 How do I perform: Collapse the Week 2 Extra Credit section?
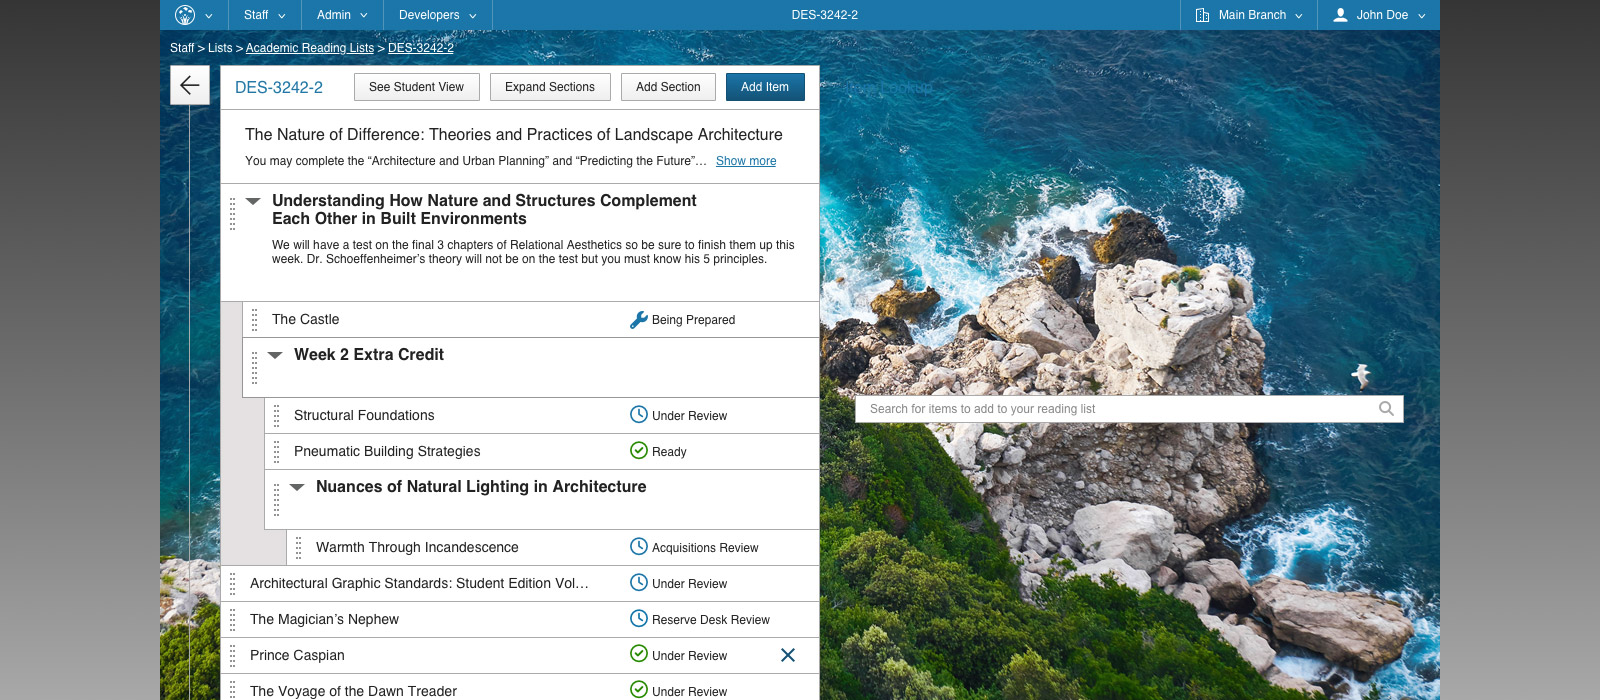coord(275,355)
